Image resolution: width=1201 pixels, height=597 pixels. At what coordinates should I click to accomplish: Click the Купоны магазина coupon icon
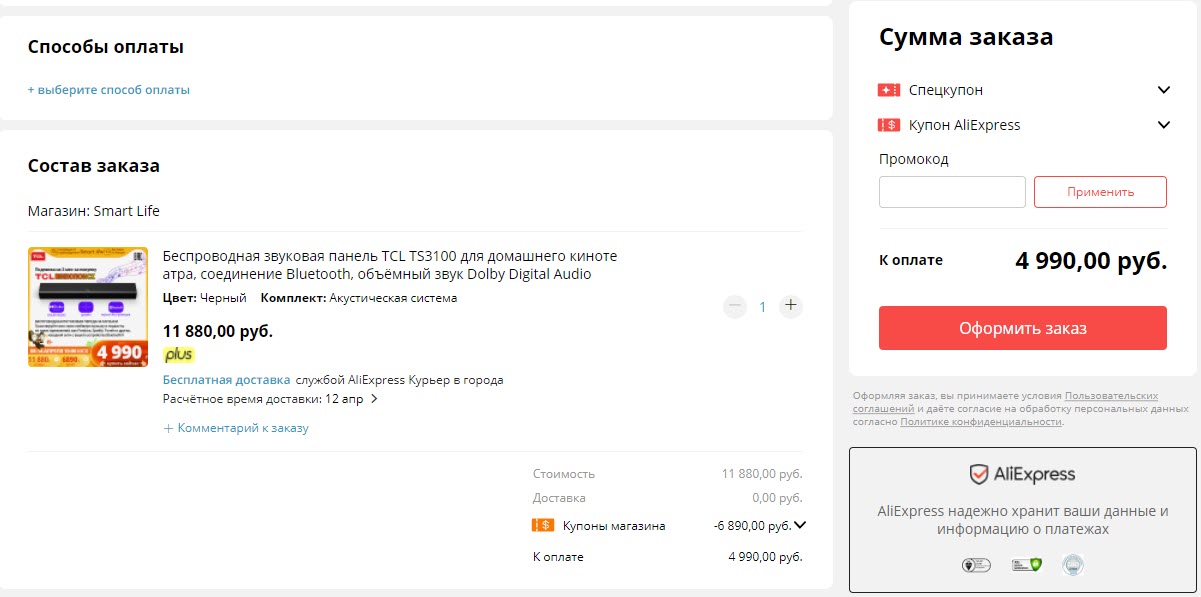tap(542, 523)
